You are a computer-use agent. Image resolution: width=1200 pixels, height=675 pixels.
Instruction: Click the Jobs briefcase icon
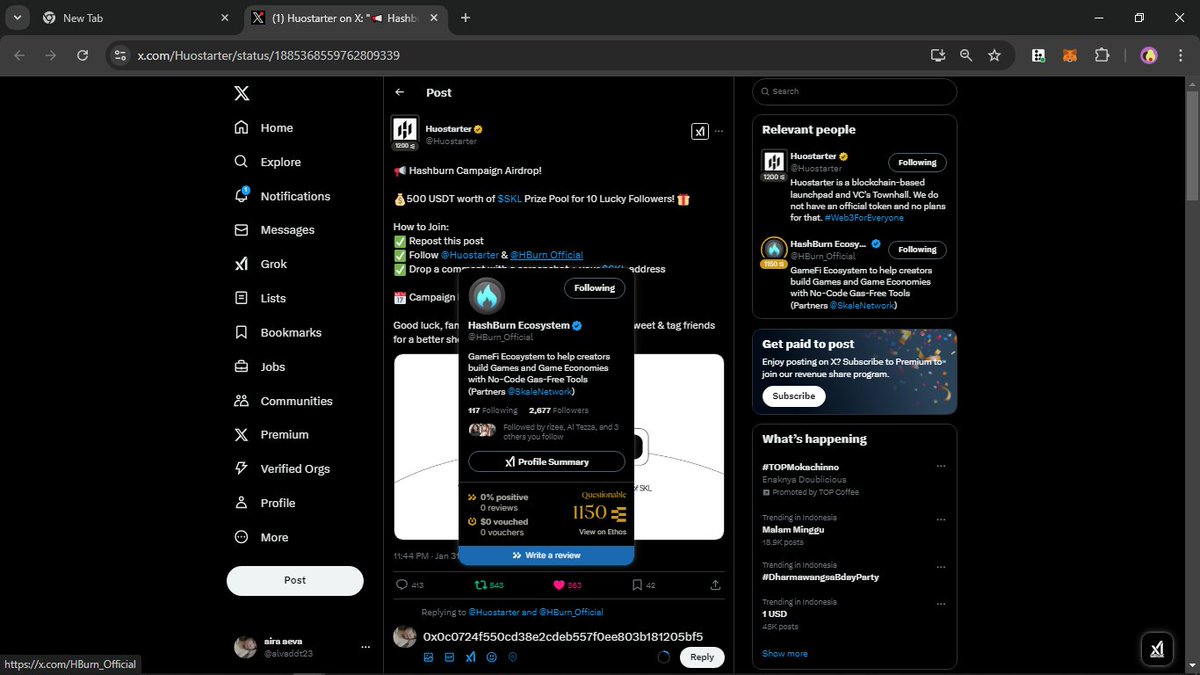coord(241,367)
